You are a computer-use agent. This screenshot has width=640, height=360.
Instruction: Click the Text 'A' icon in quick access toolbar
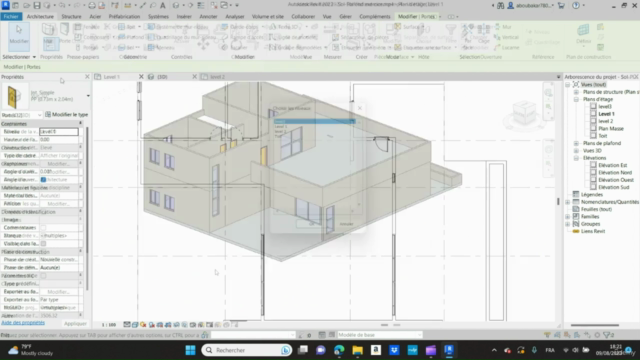(162, 5)
